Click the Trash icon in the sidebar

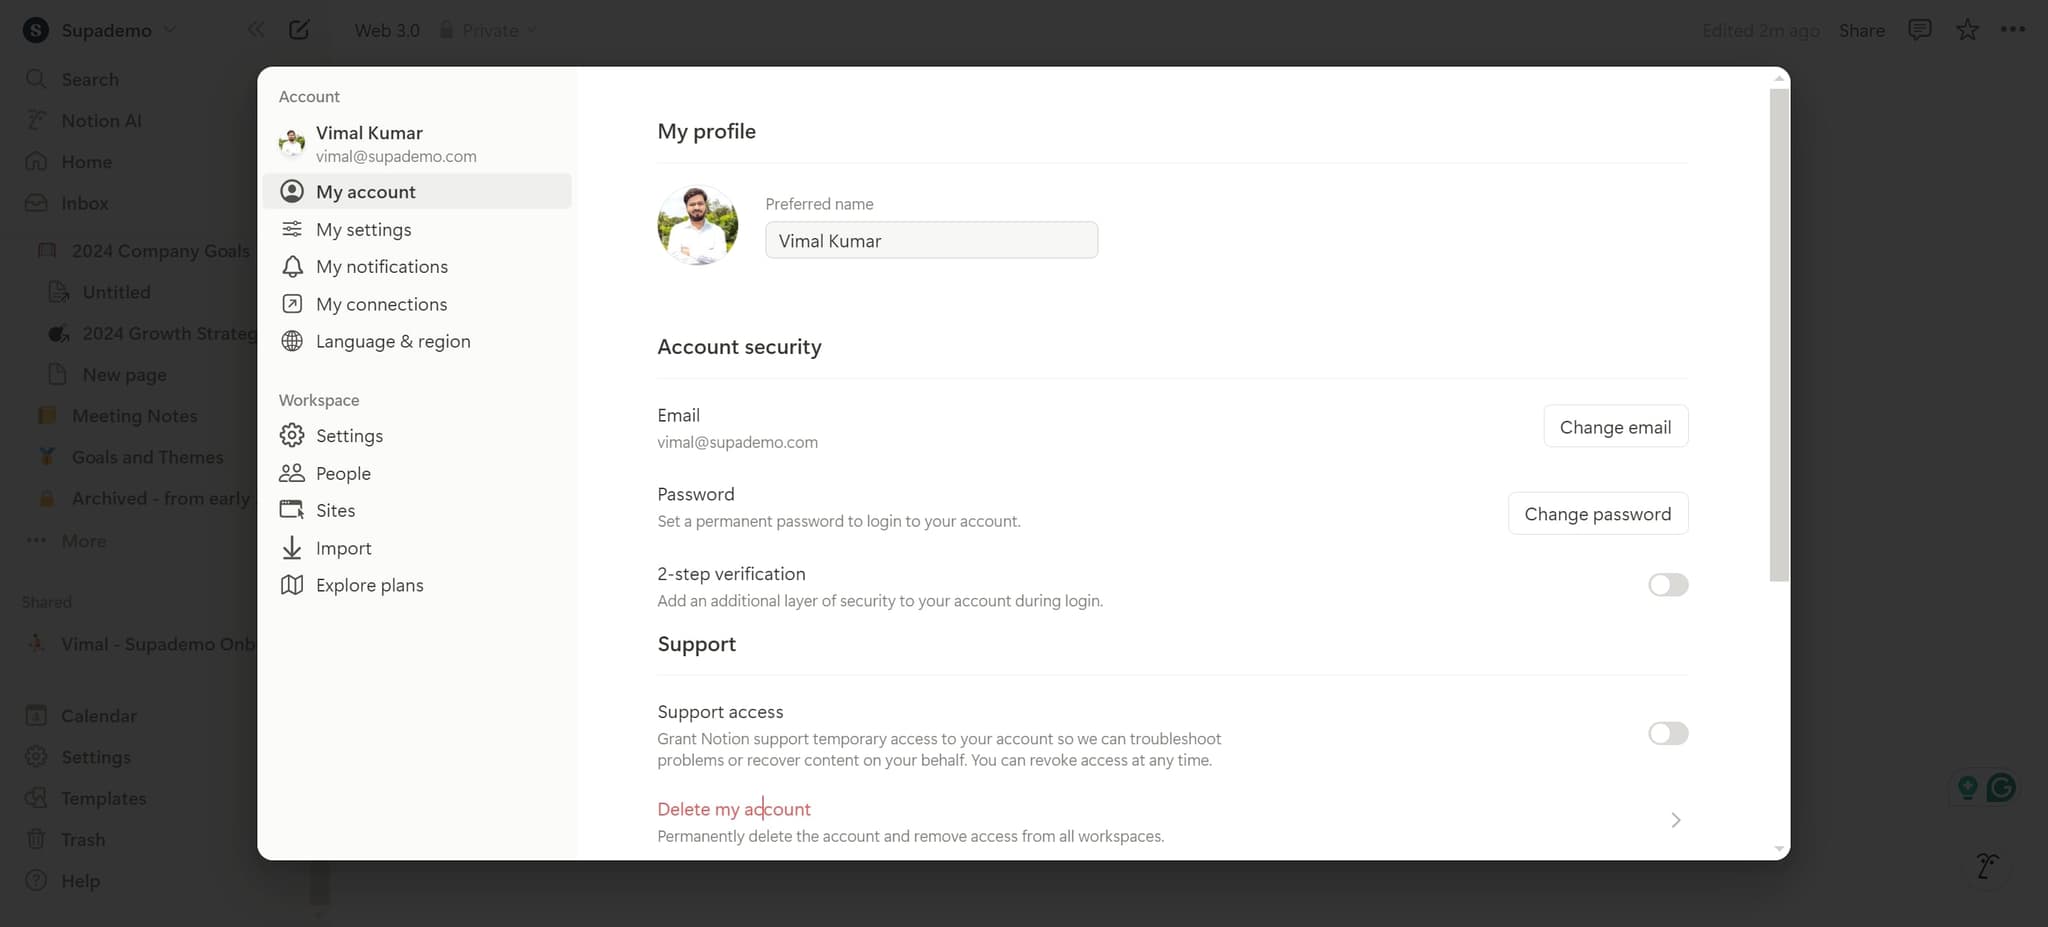pos(36,839)
